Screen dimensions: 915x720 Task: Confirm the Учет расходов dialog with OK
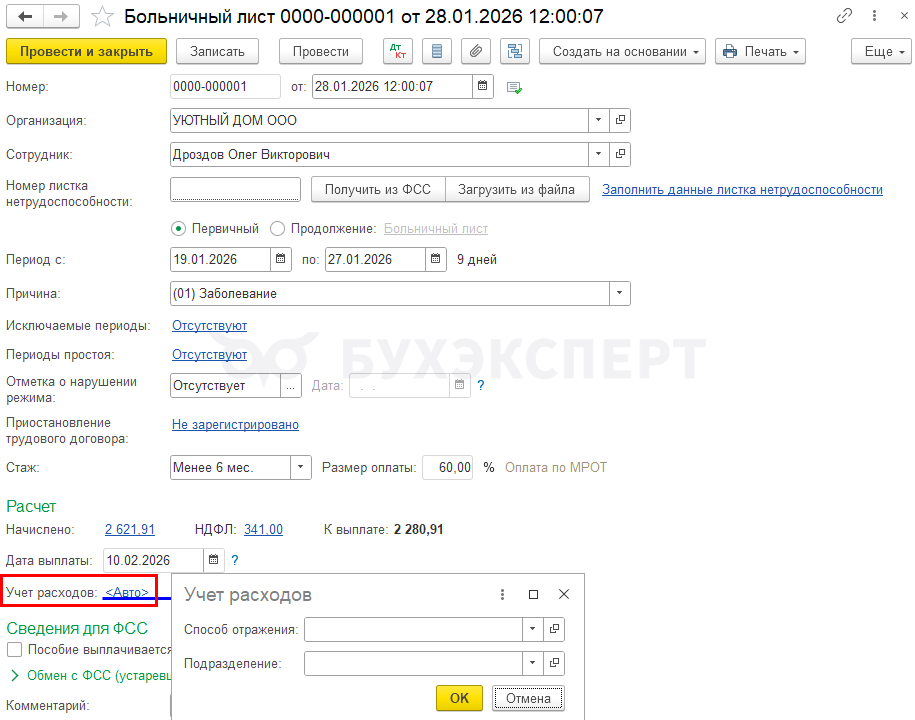click(459, 698)
